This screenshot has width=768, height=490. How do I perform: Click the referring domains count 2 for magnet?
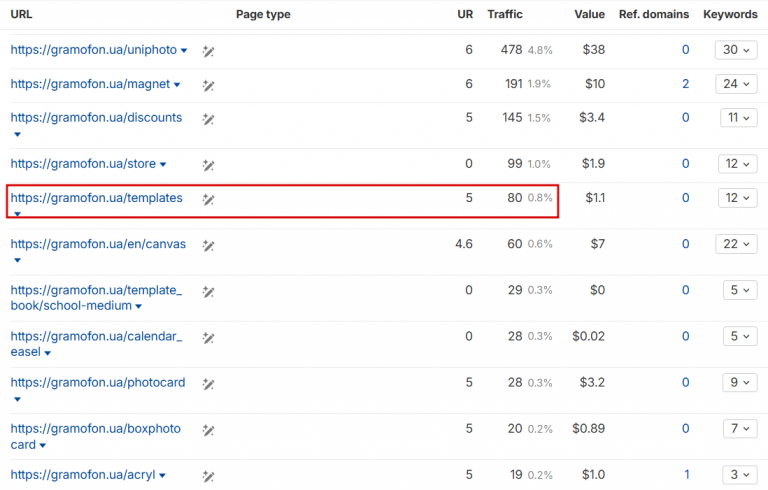click(x=685, y=84)
